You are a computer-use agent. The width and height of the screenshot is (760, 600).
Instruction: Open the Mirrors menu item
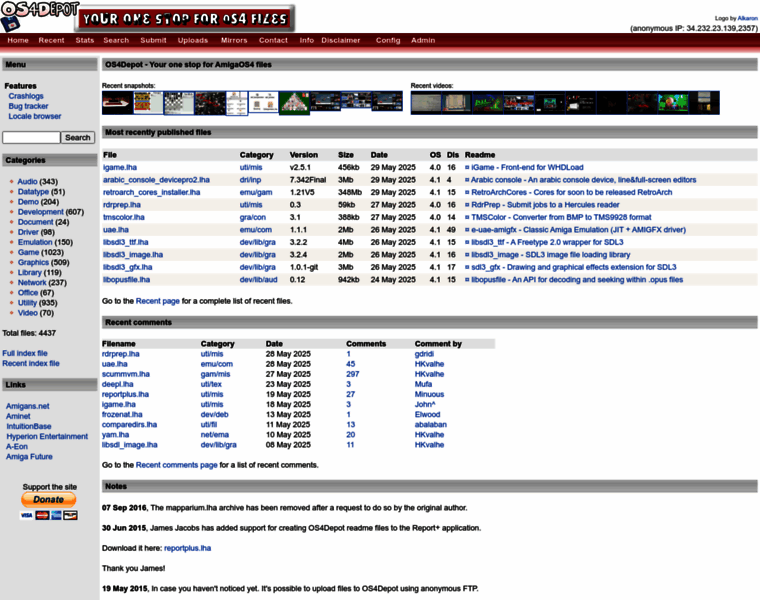coord(234,40)
